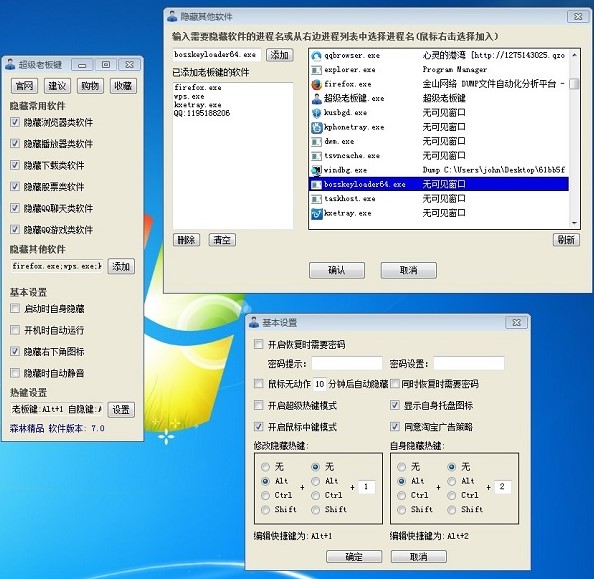Click the 基本设置 dialog title icon

pyautogui.click(x=254, y=322)
